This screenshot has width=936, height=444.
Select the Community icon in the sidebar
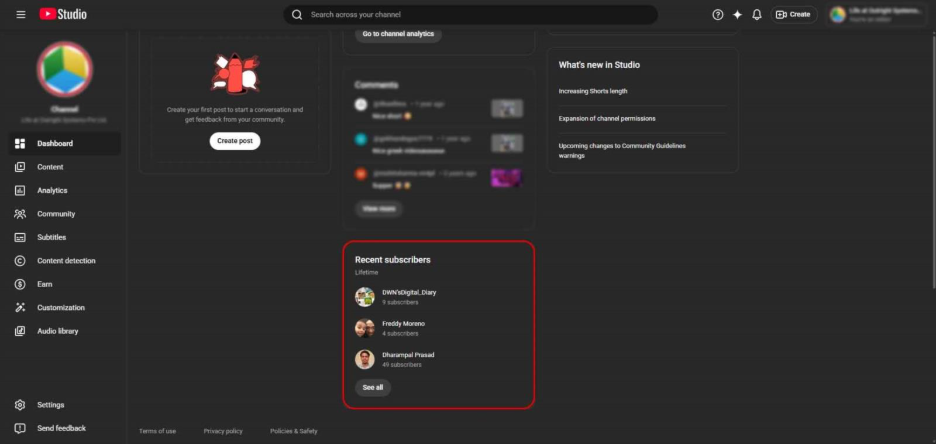[20, 214]
